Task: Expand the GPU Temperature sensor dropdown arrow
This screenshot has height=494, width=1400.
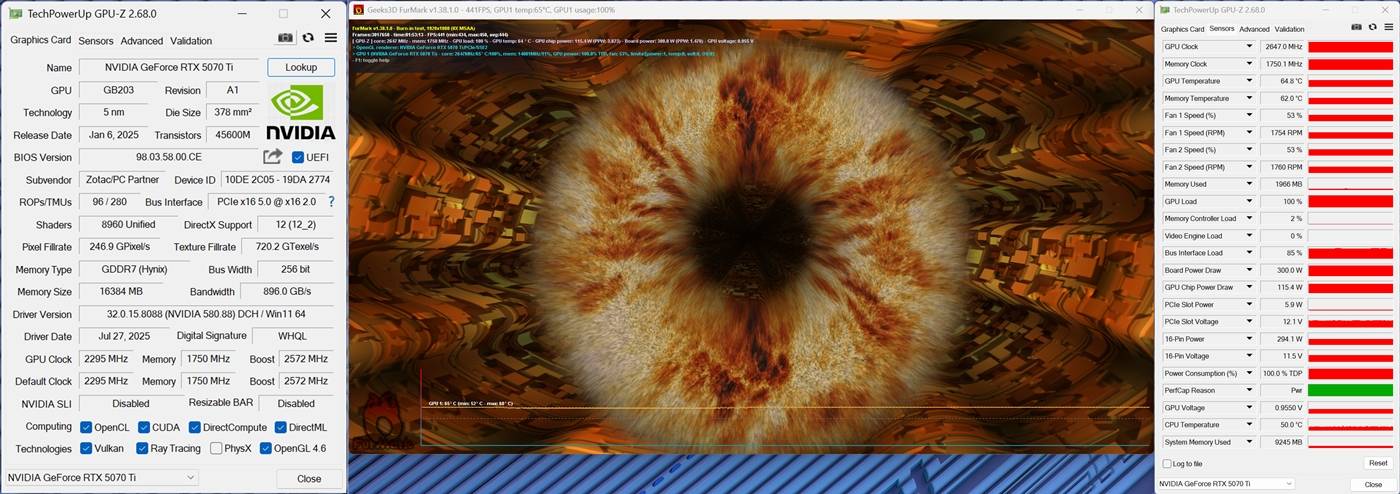Action: (1248, 81)
